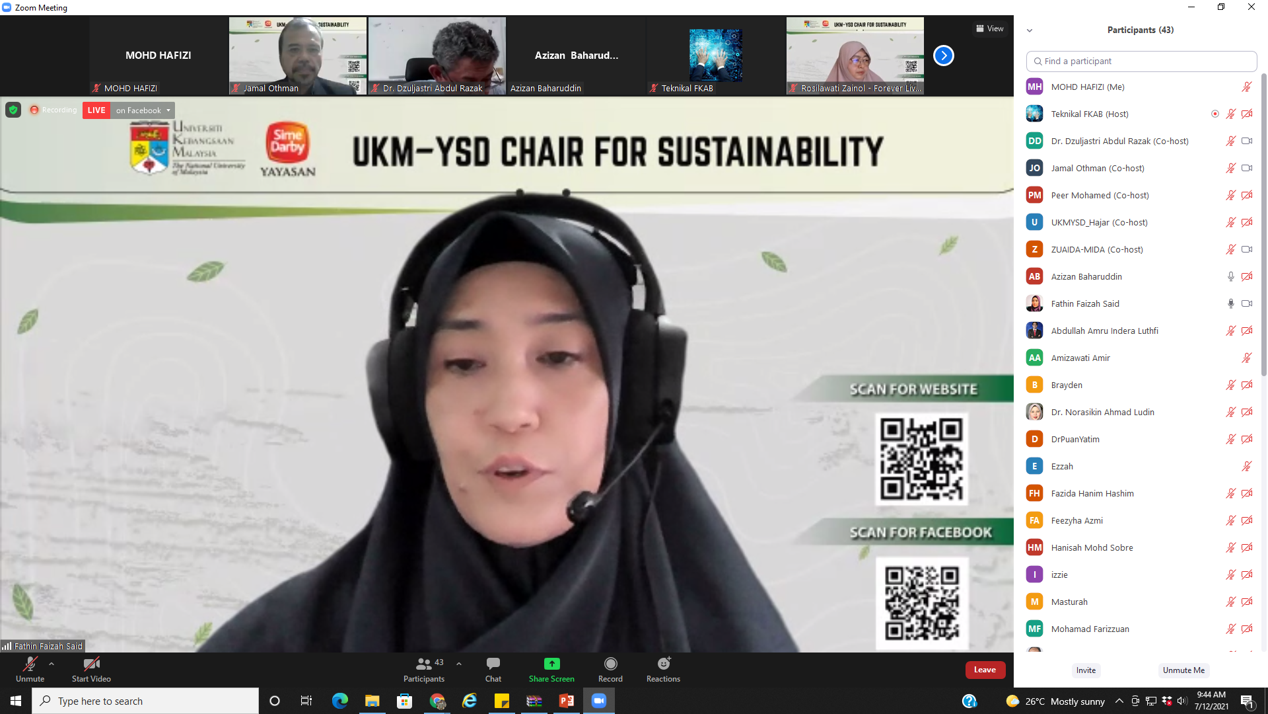
Task: Click the green encryption shield icon
Action: tap(13, 110)
